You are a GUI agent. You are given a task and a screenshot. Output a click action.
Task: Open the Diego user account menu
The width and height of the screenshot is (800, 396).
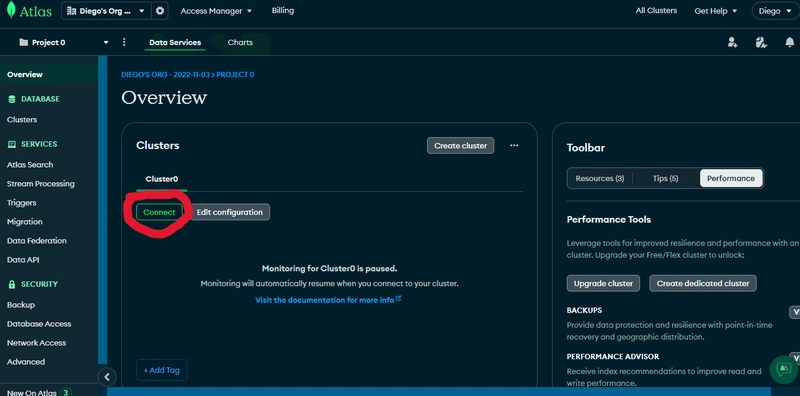click(x=776, y=11)
